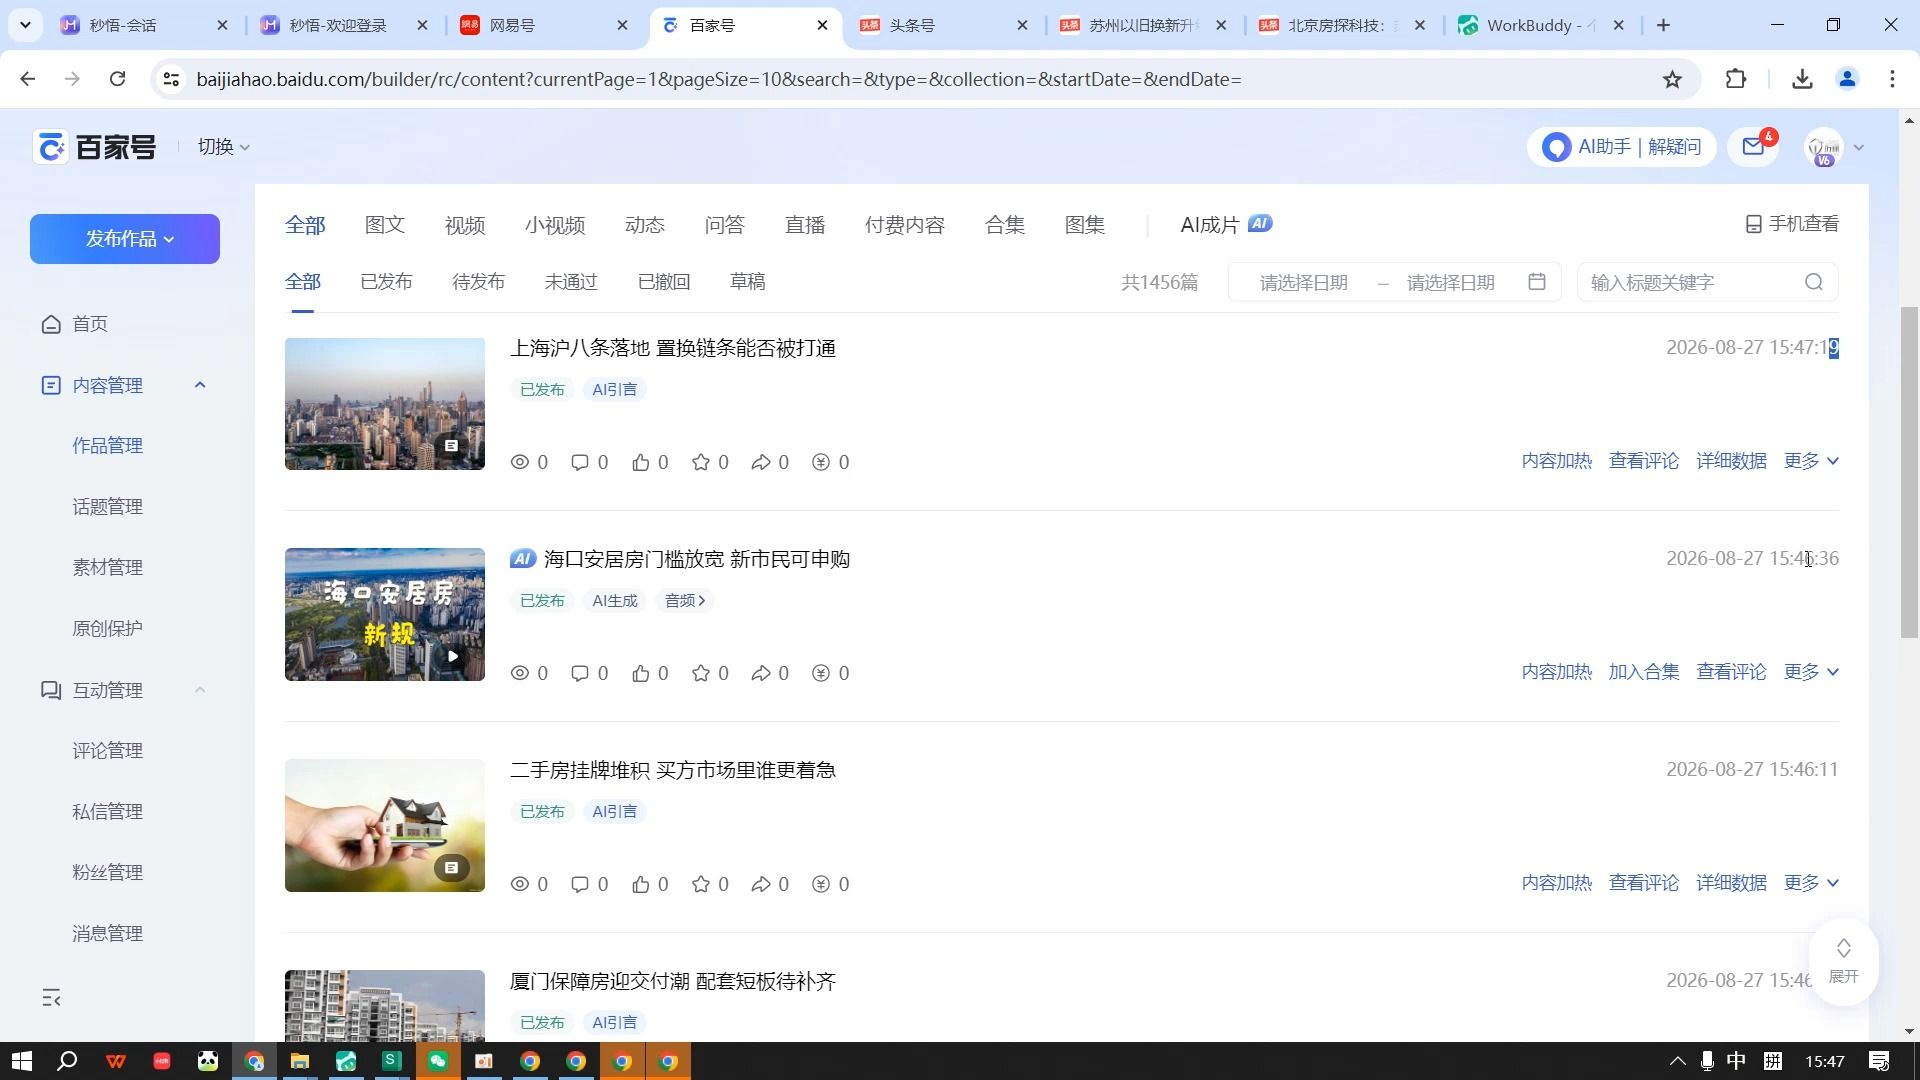This screenshot has width=1920, height=1080.
Task: Click the like thumb icon on 海口安居房 article
Action: click(x=641, y=673)
